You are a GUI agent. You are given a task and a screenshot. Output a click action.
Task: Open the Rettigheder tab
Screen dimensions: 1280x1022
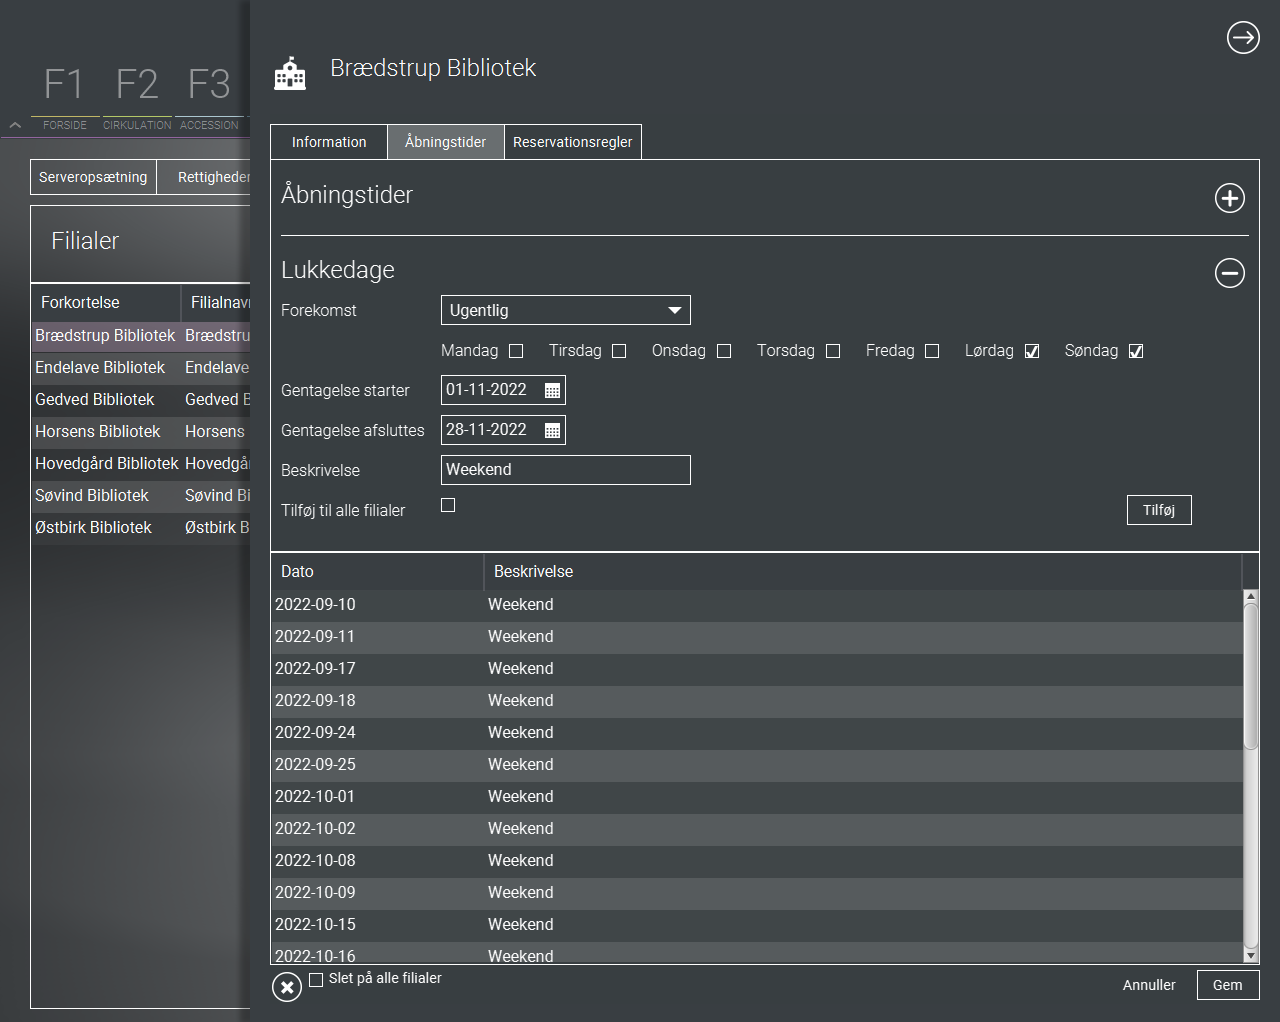pos(204,177)
